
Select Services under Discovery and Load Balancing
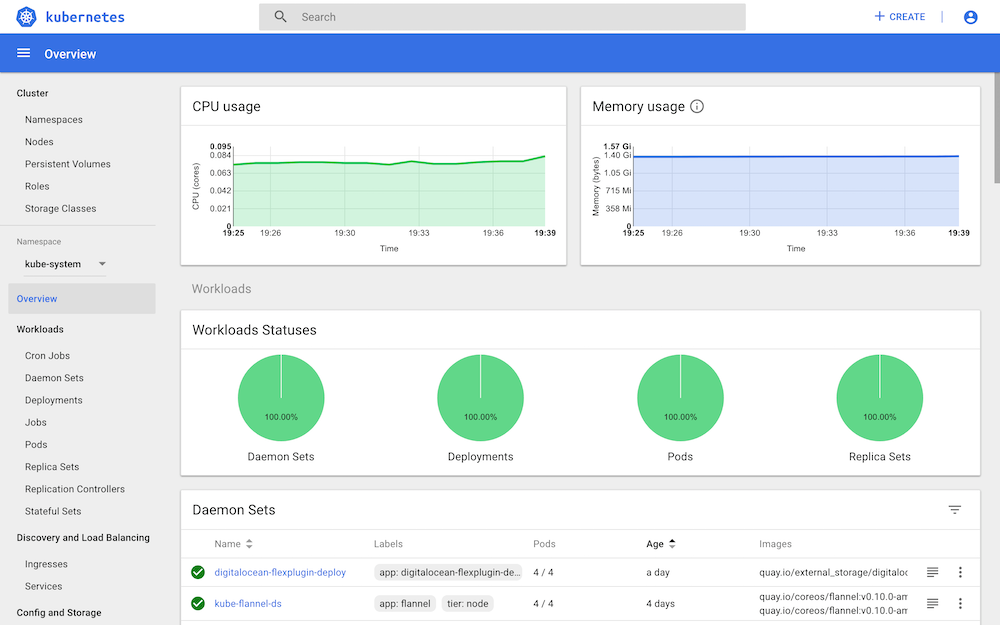[43, 586]
